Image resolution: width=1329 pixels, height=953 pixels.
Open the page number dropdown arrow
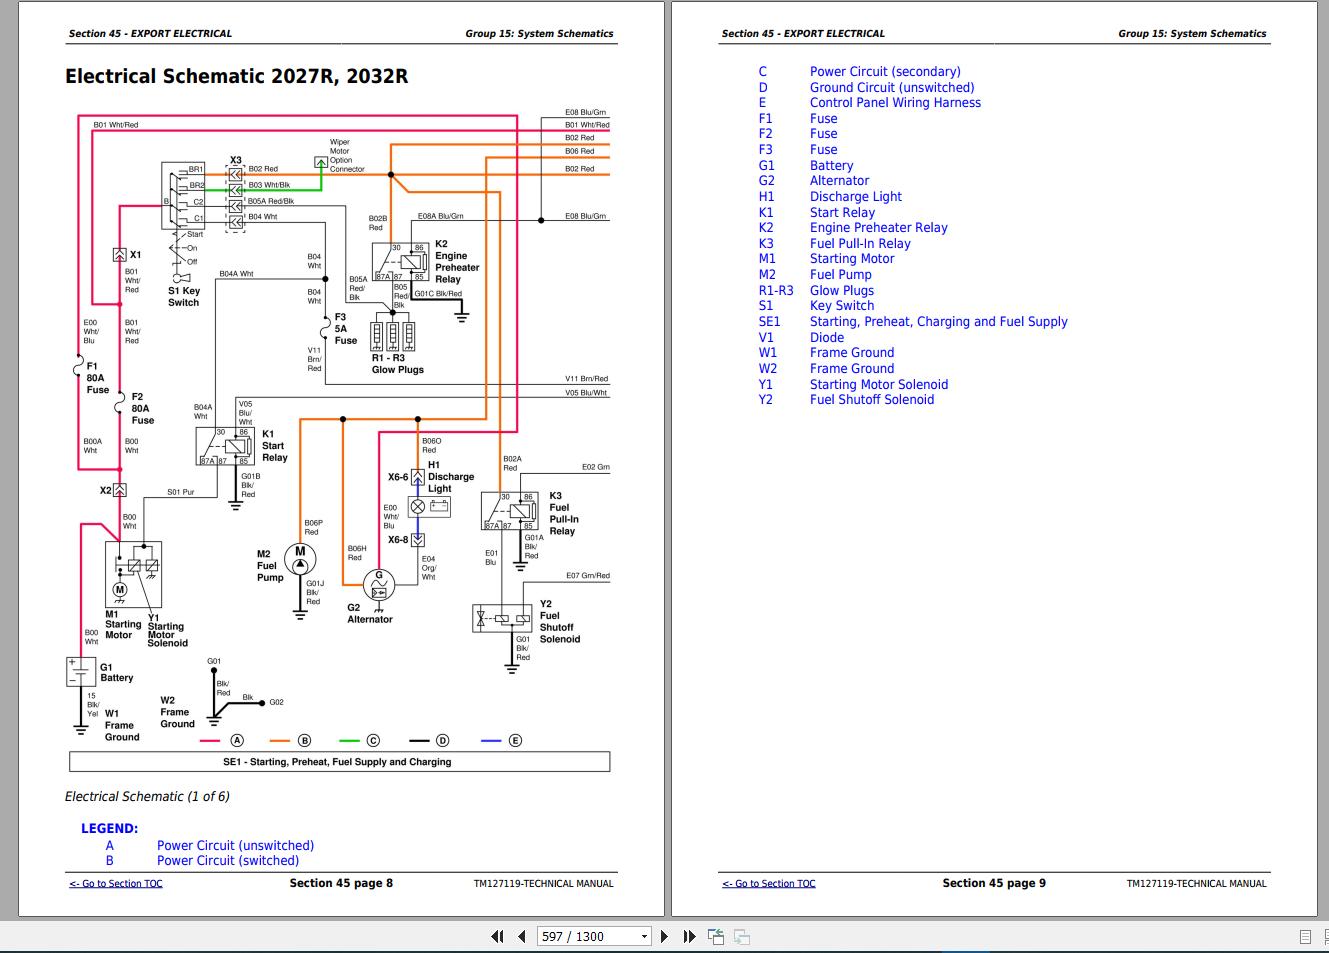coord(643,937)
